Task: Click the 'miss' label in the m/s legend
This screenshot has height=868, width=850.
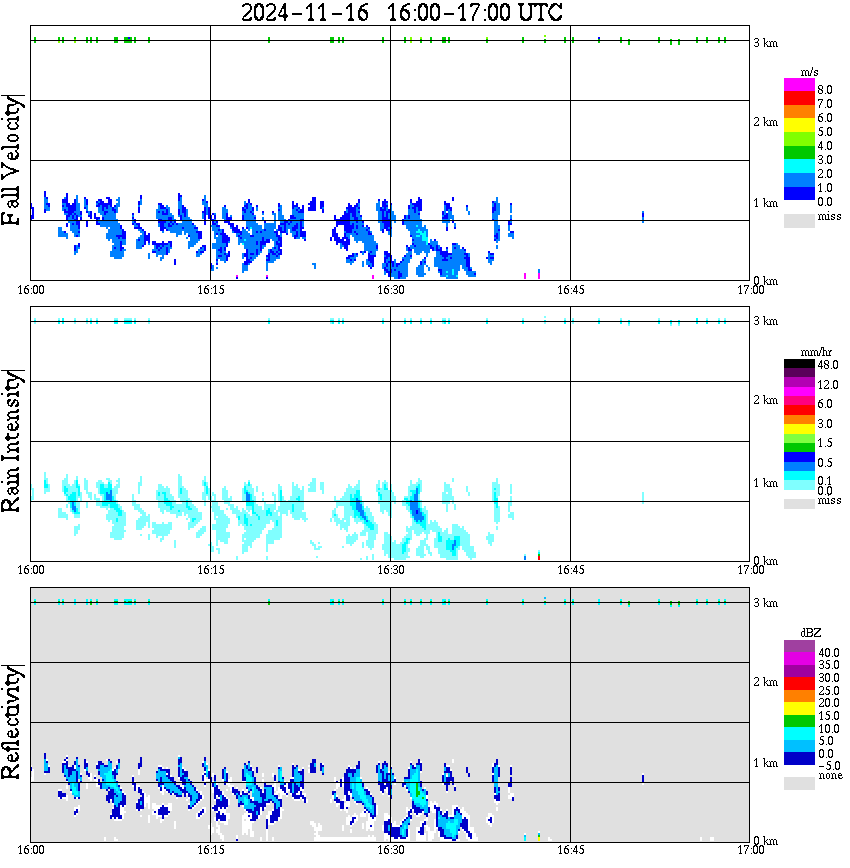Action: click(x=829, y=216)
